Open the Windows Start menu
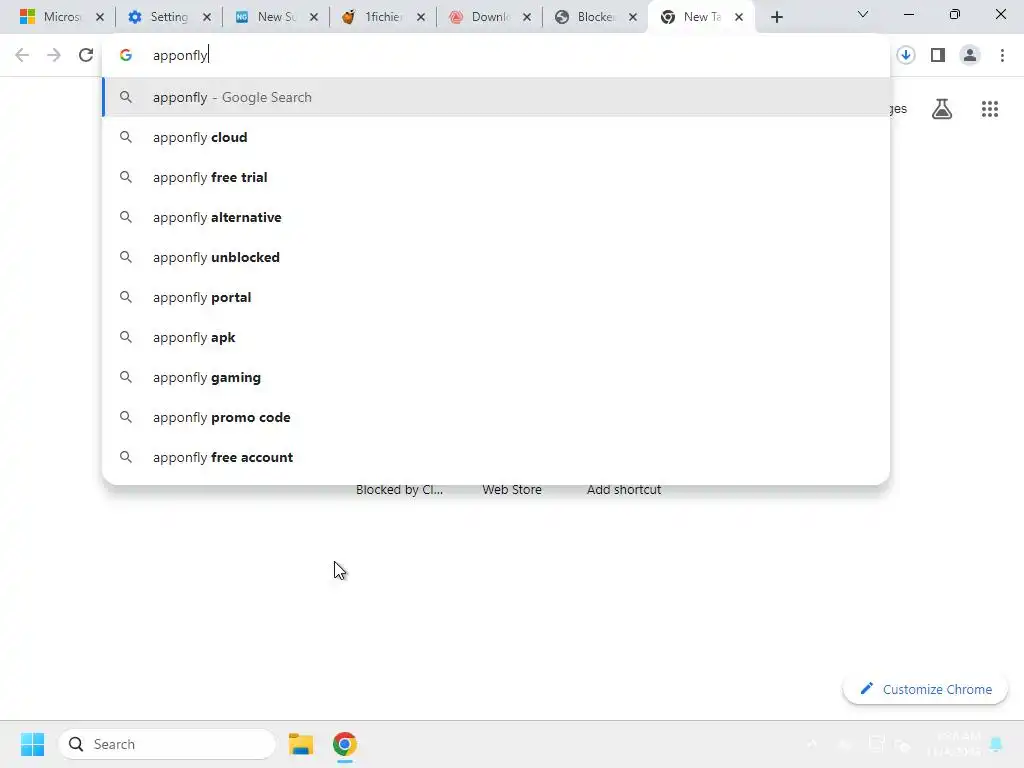This screenshot has width=1024, height=768. (32, 744)
